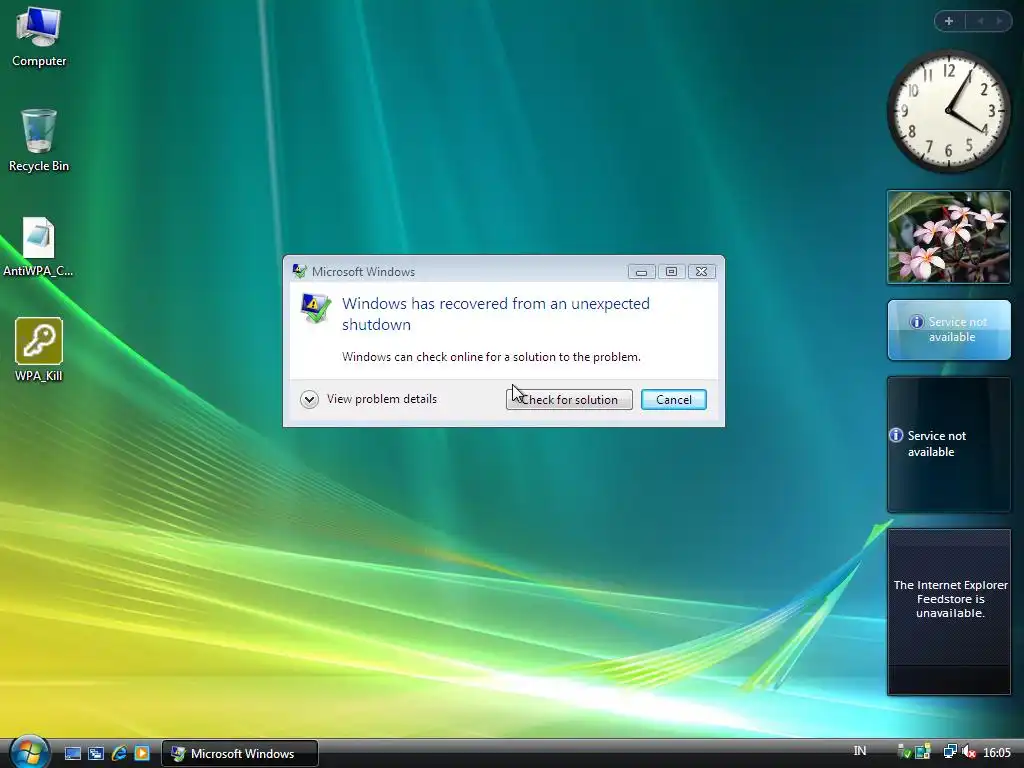Click Cancel in the recovery dialog
The width and height of the screenshot is (1024, 768).
click(x=673, y=400)
